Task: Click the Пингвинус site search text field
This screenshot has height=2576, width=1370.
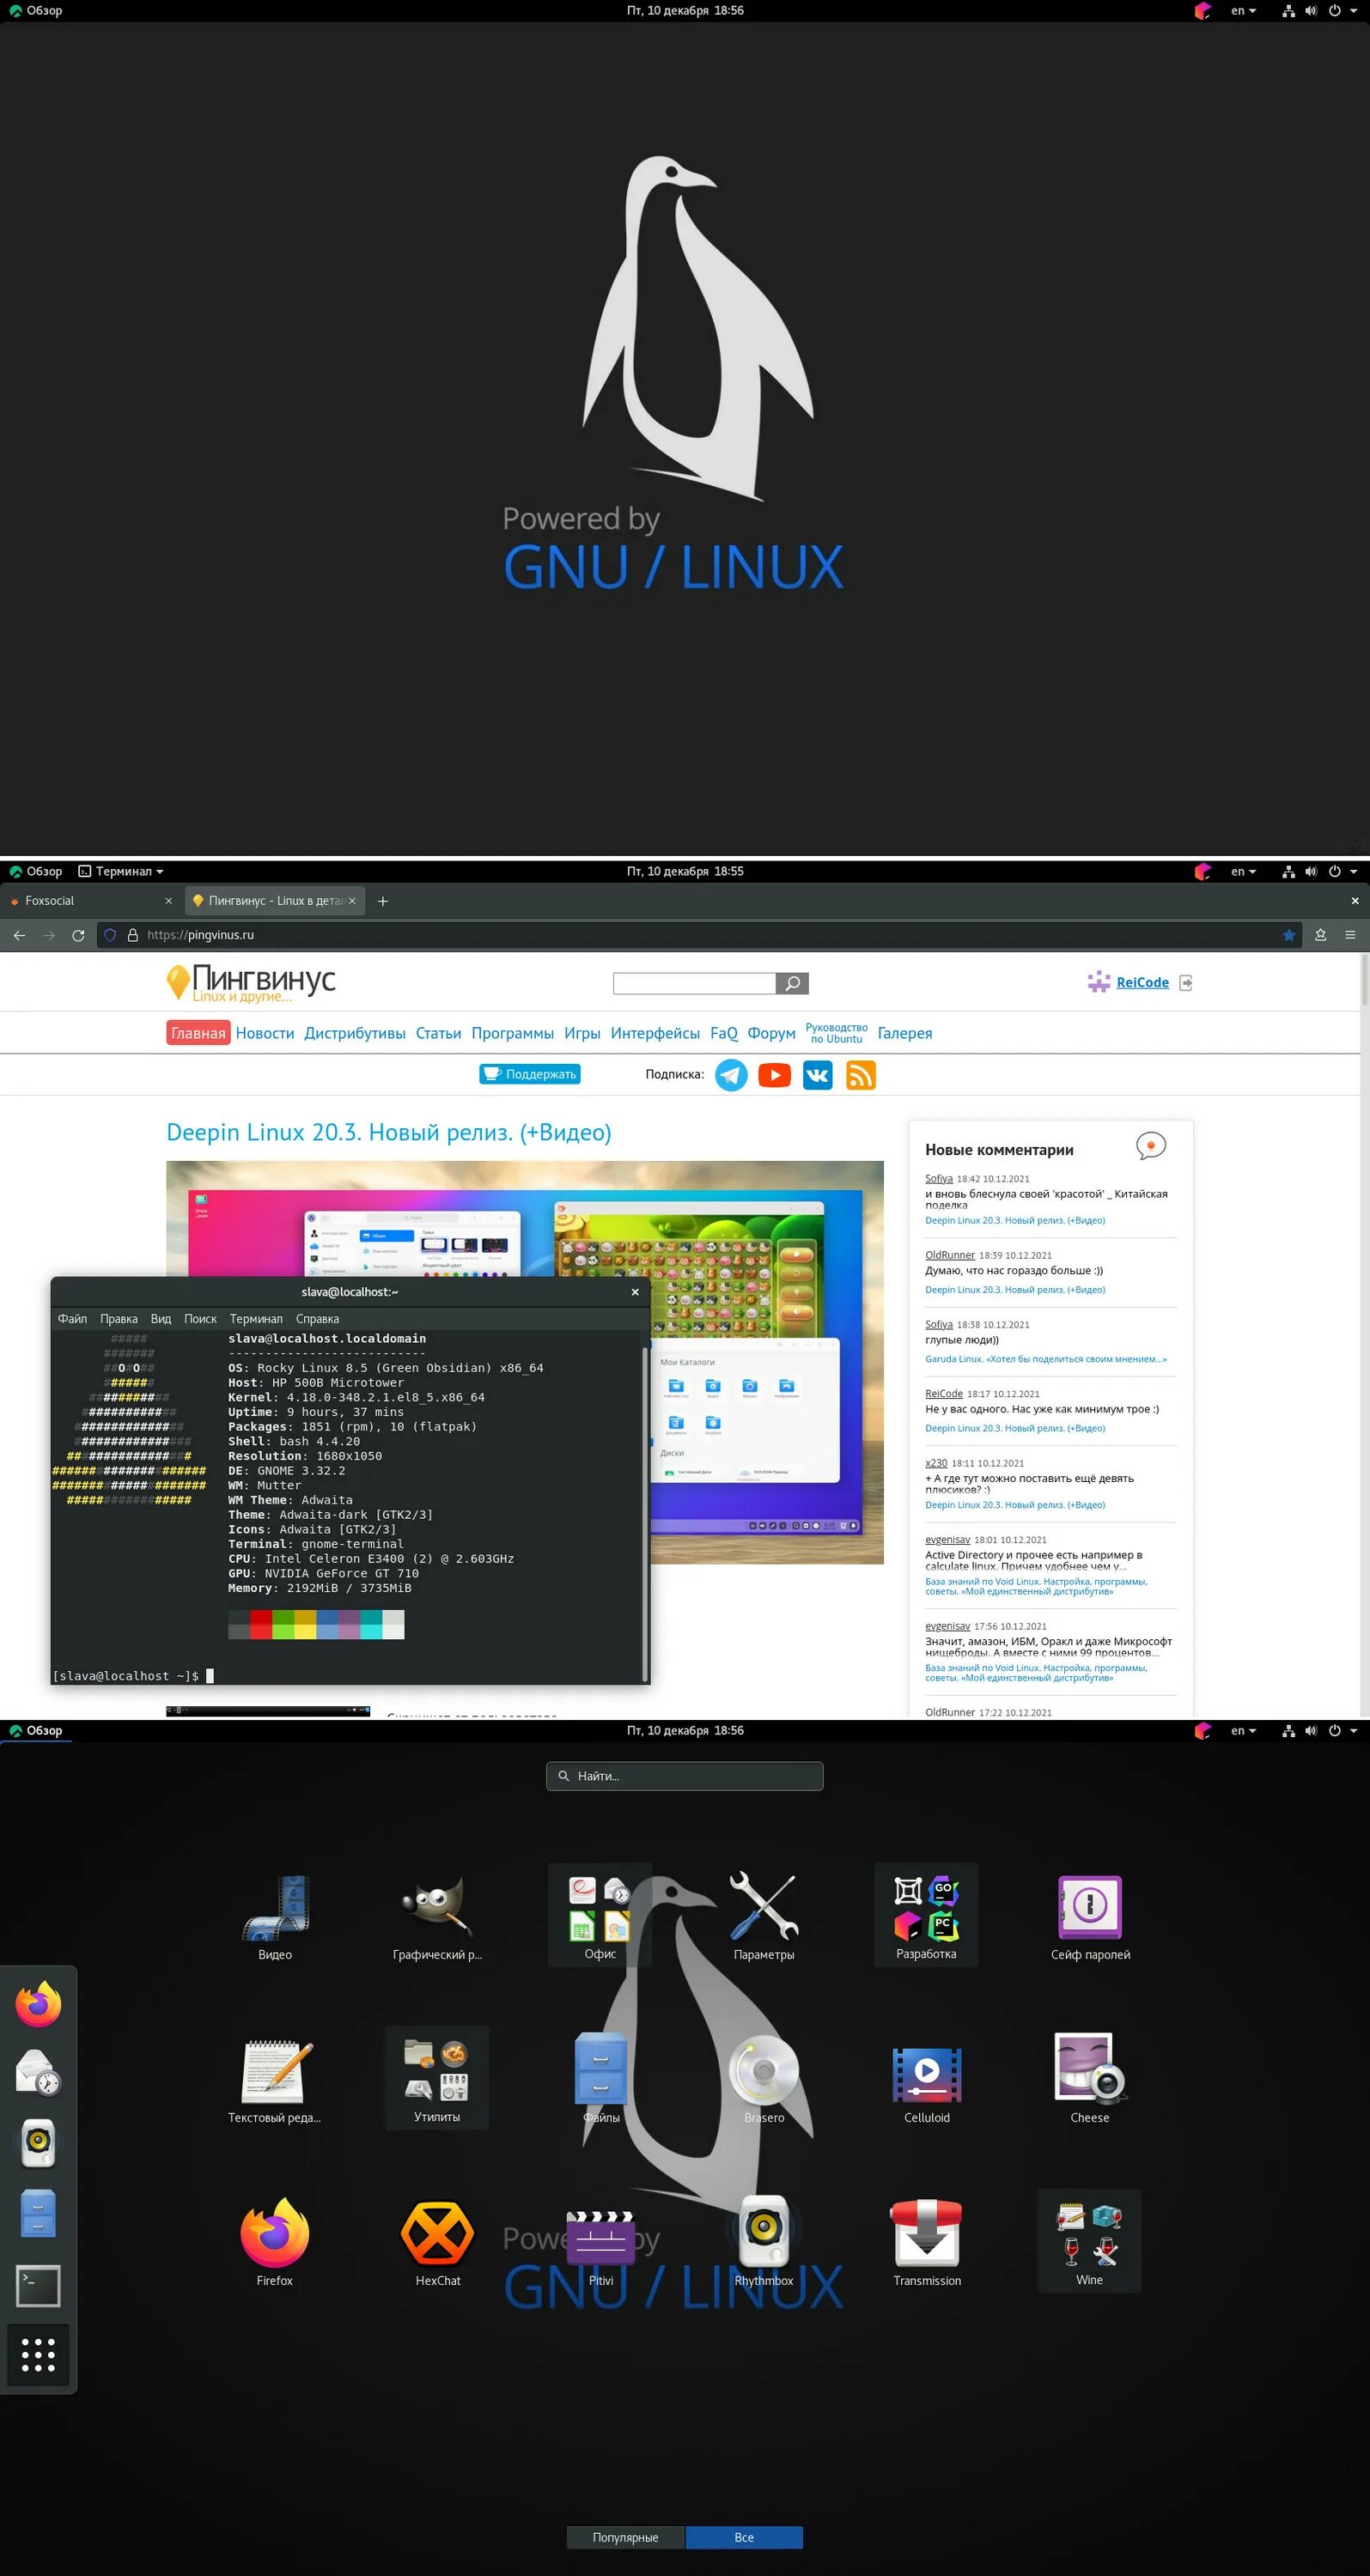Action: (x=694, y=983)
